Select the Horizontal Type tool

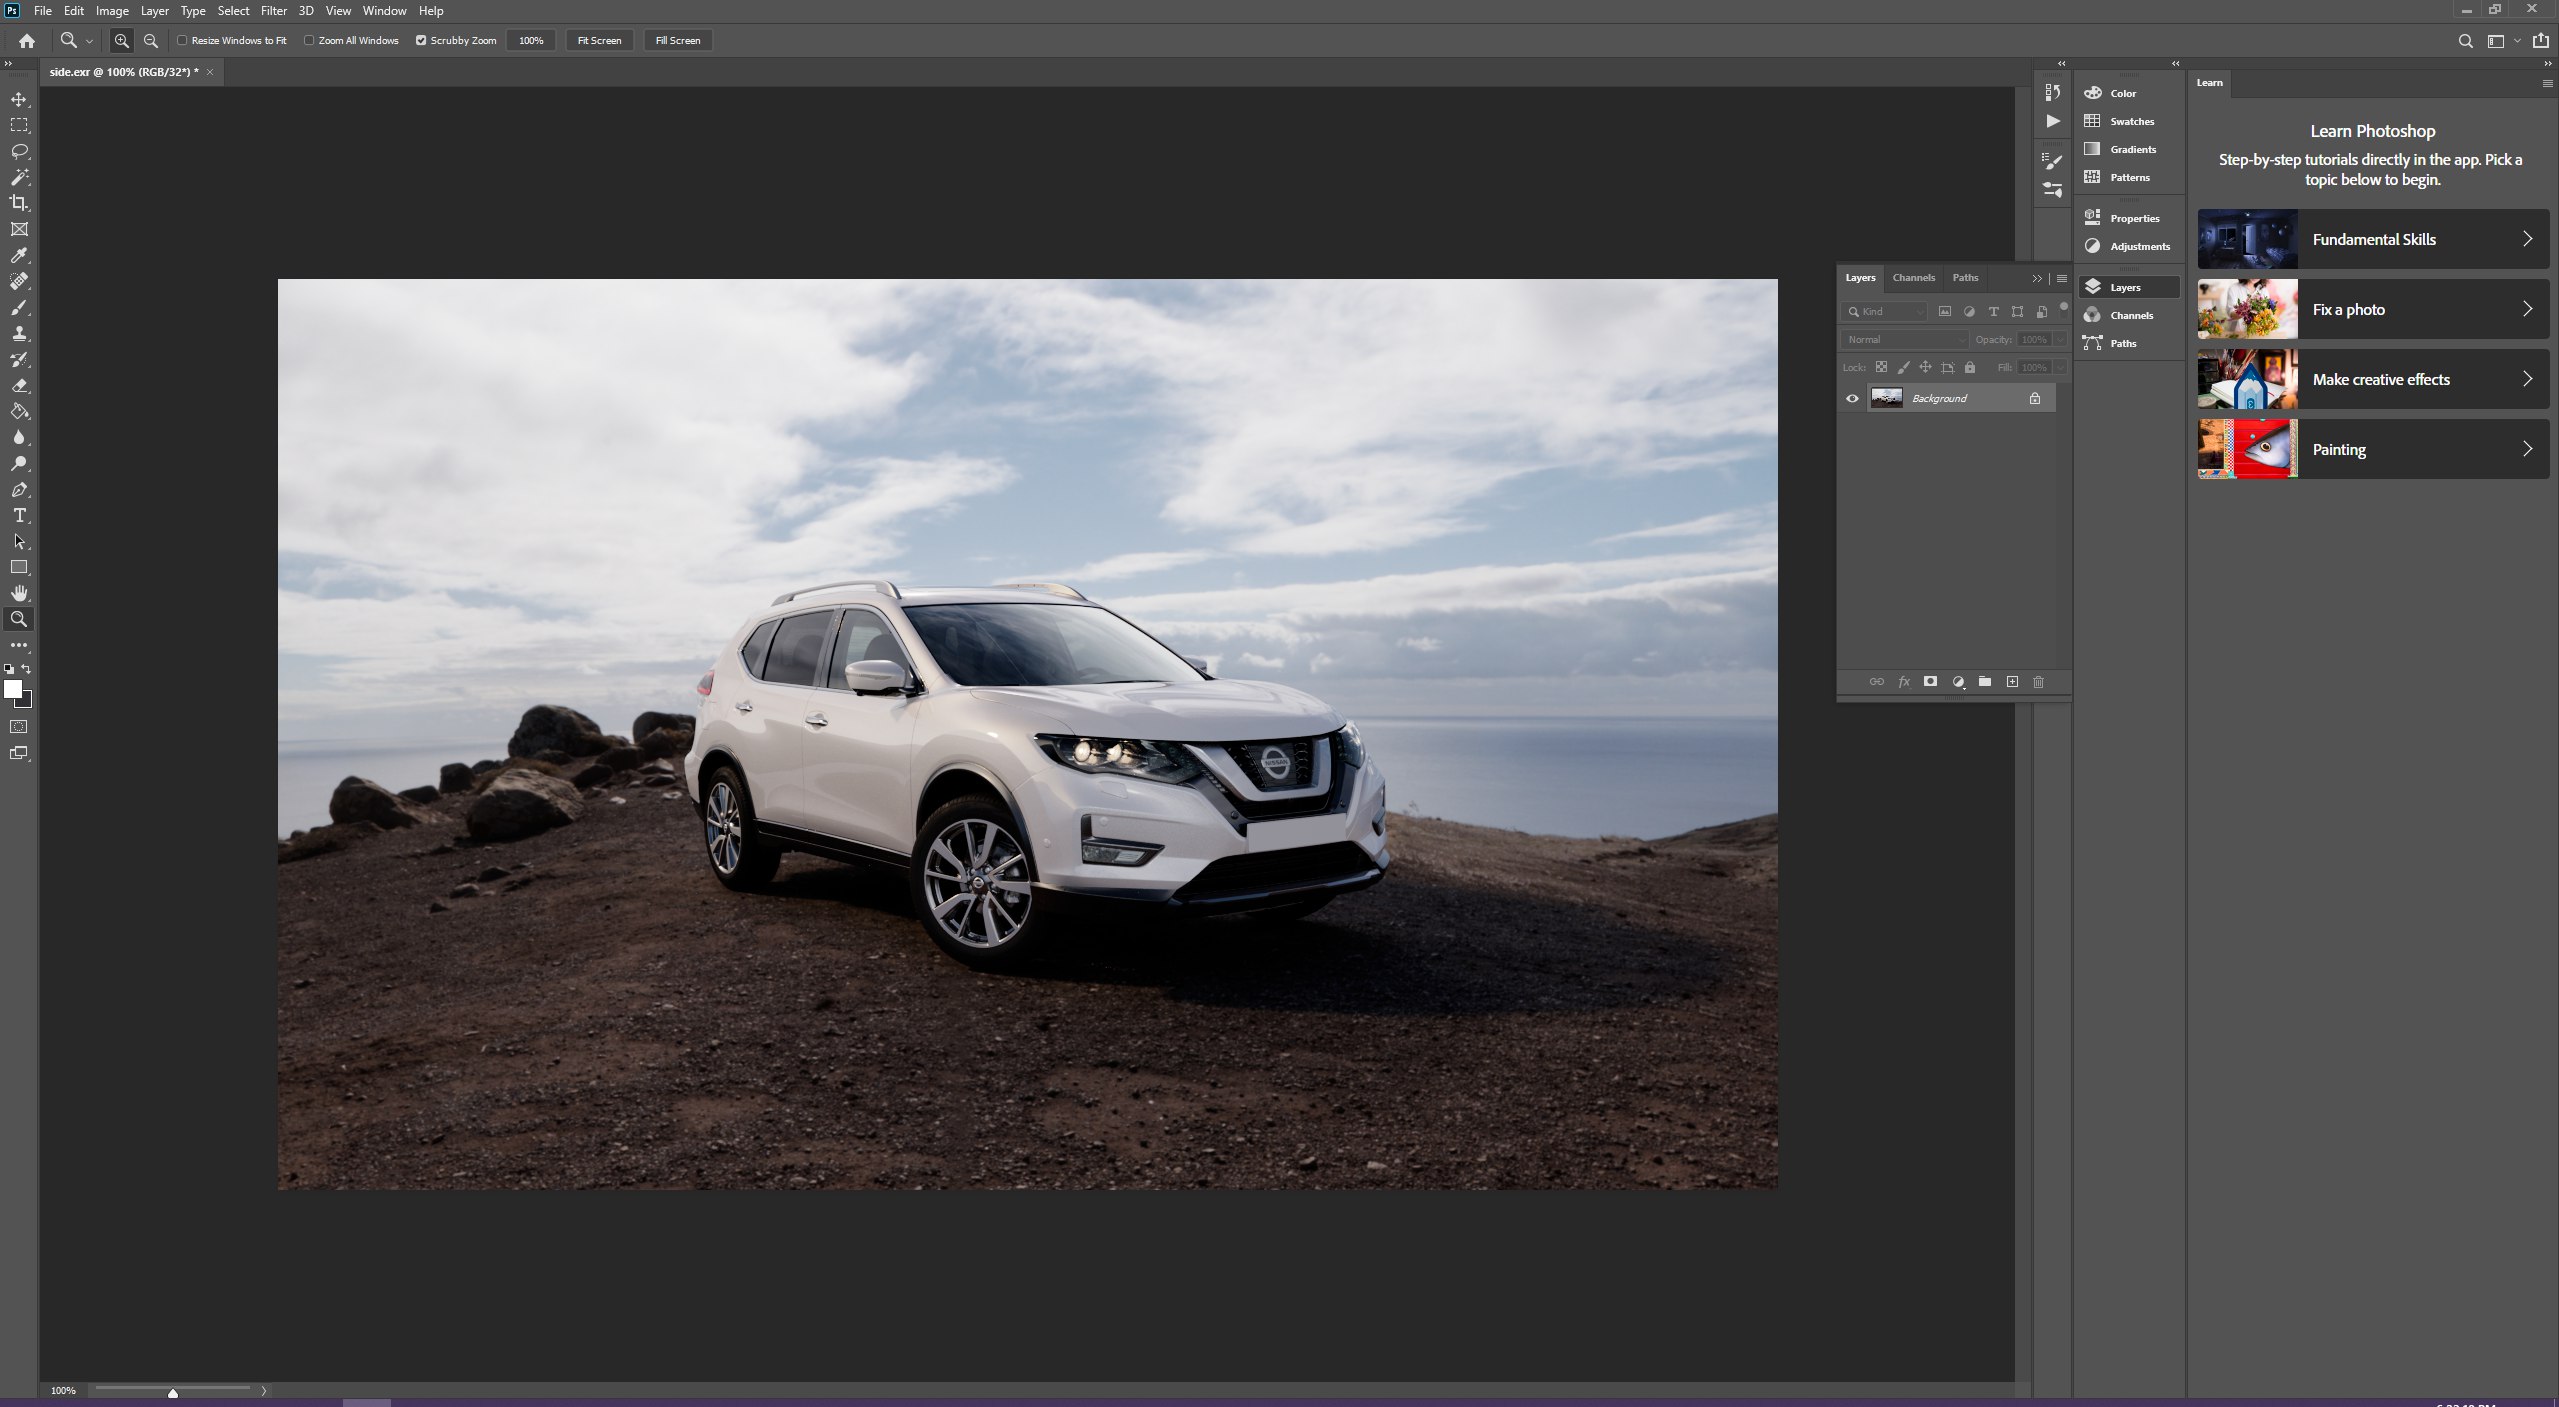19,516
